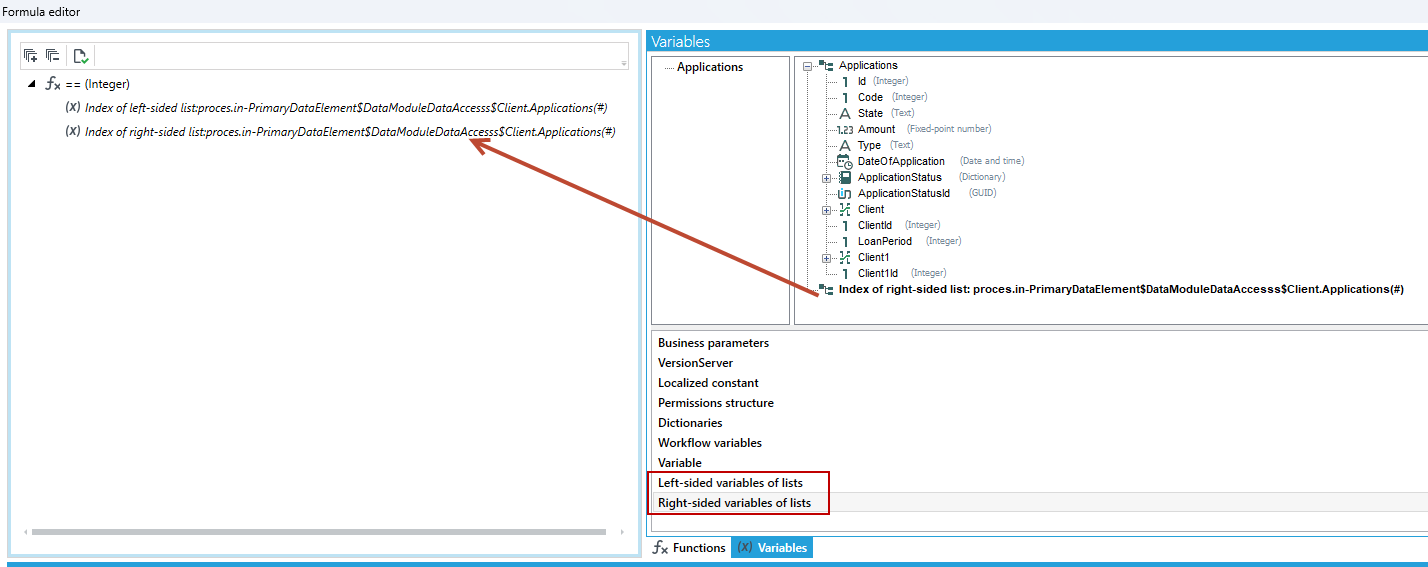Click the expand all formula nodes icon
This screenshot has height=567, width=1428.
coord(31,56)
